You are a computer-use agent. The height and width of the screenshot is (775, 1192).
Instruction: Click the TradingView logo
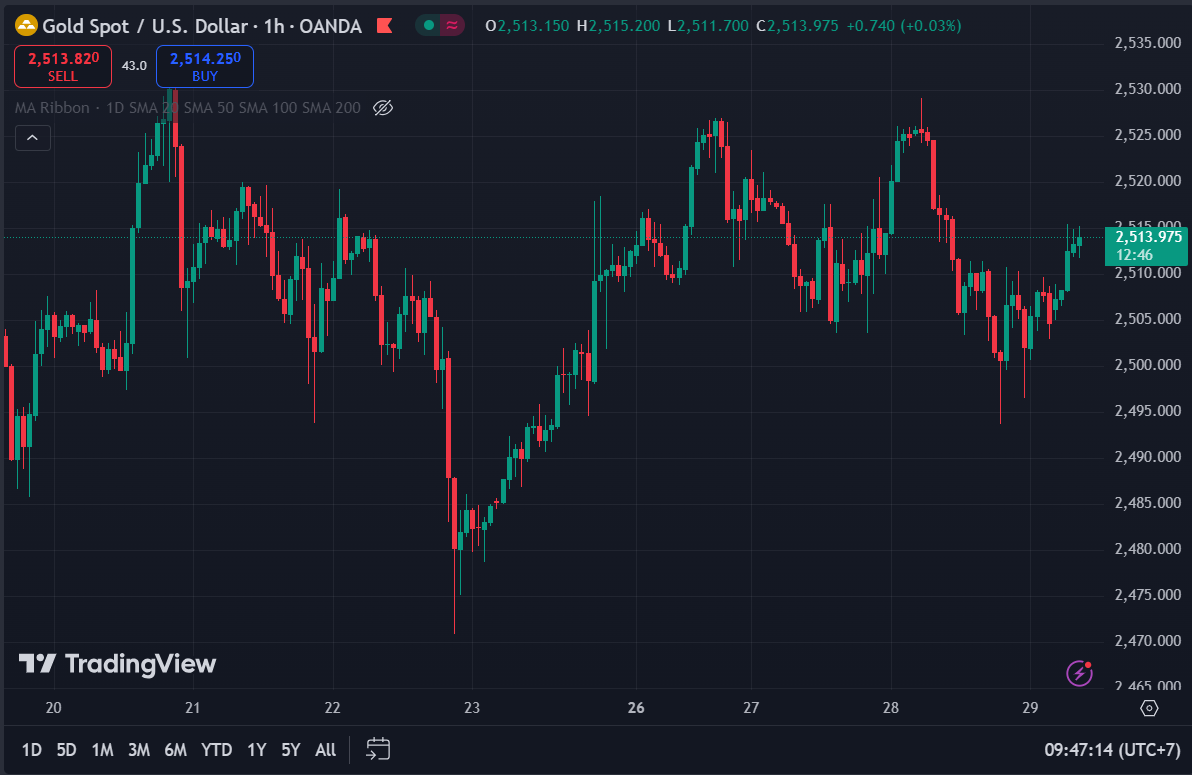click(x=118, y=664)
